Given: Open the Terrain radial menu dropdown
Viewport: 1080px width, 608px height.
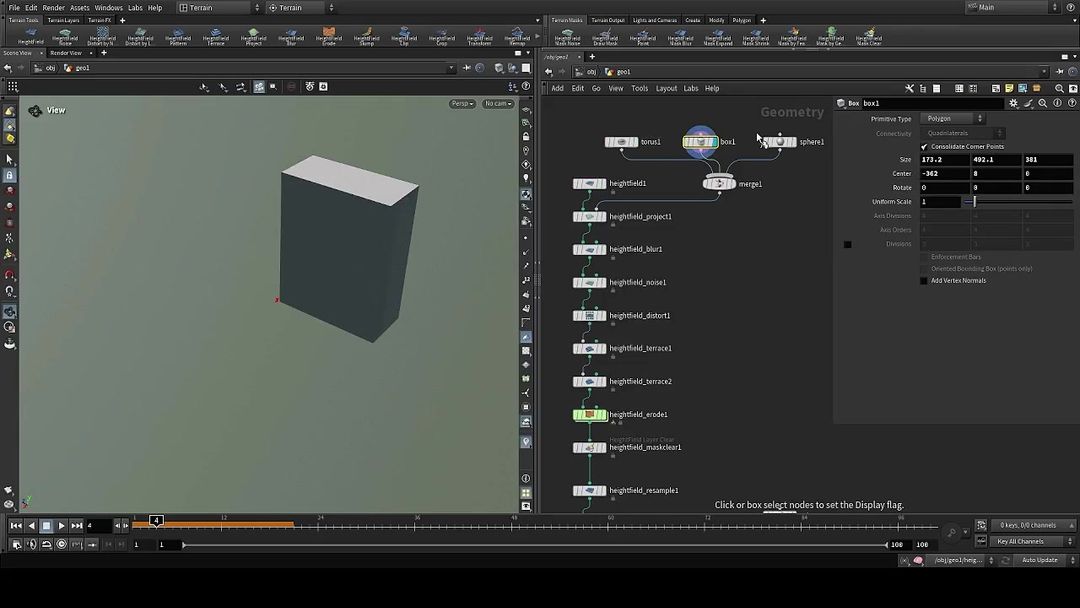Looking at the screenshot, I should pos(301,8).
